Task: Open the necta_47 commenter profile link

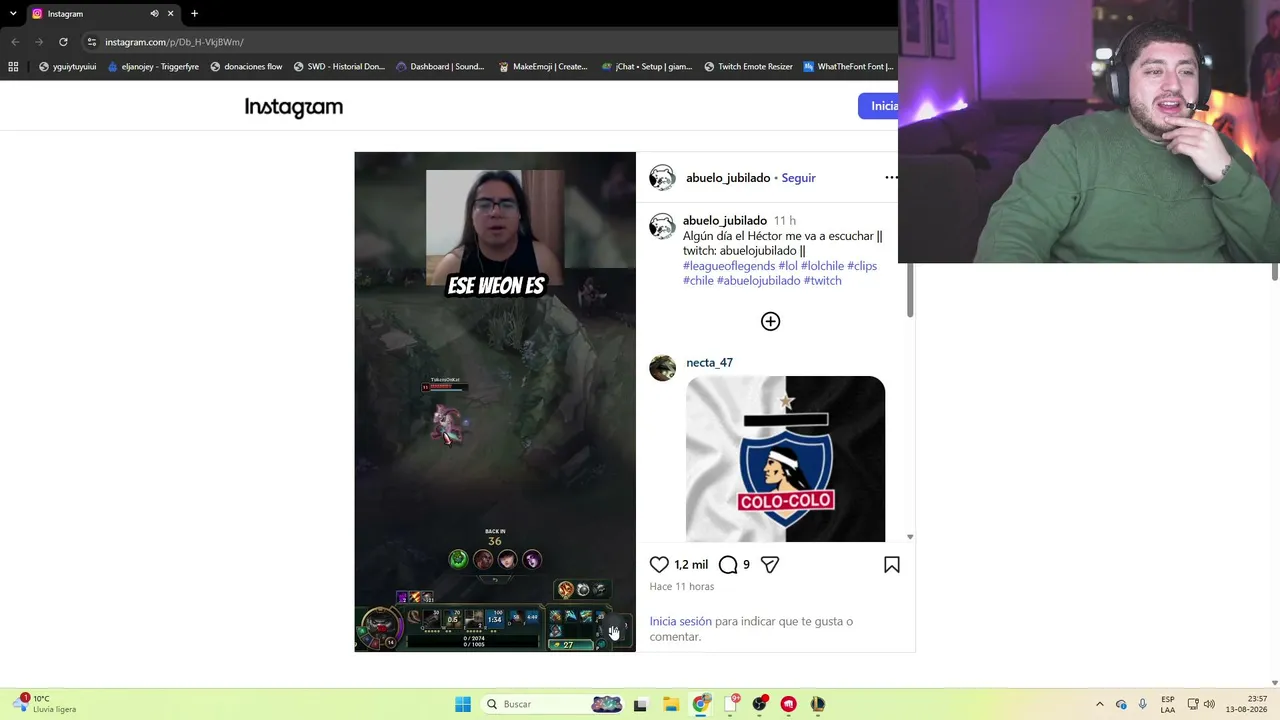Action: [x=709, y=363]
